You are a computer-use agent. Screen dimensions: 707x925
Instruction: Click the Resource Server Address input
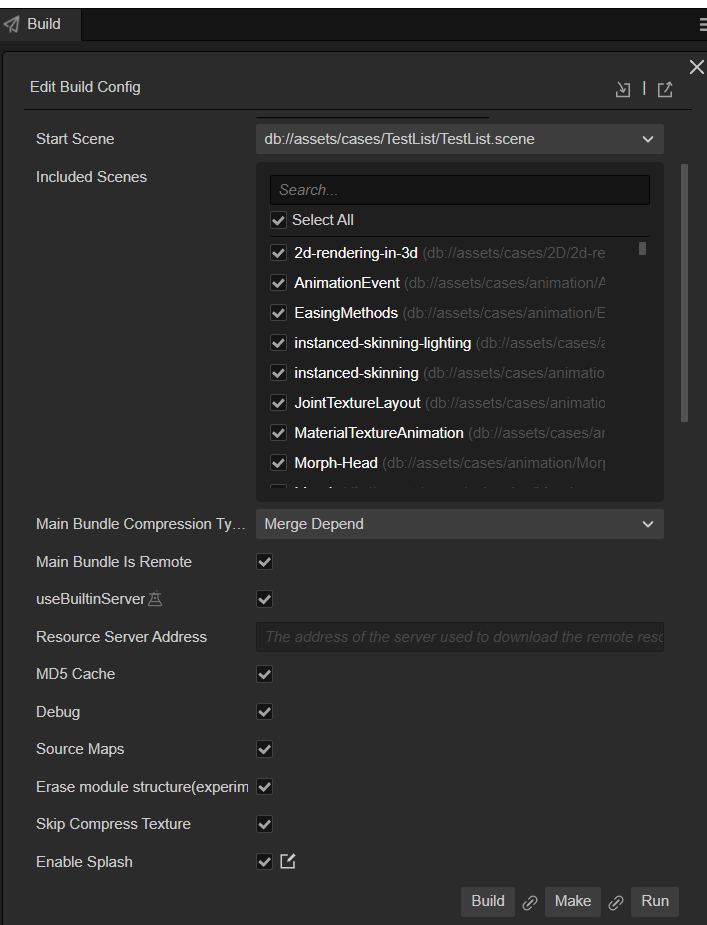coord(459,637)
